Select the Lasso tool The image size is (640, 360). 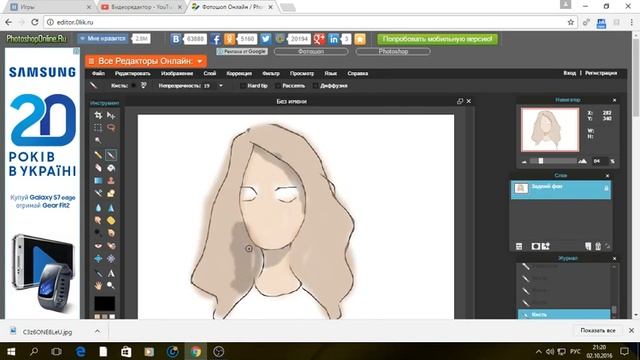(x=111, y=128)
